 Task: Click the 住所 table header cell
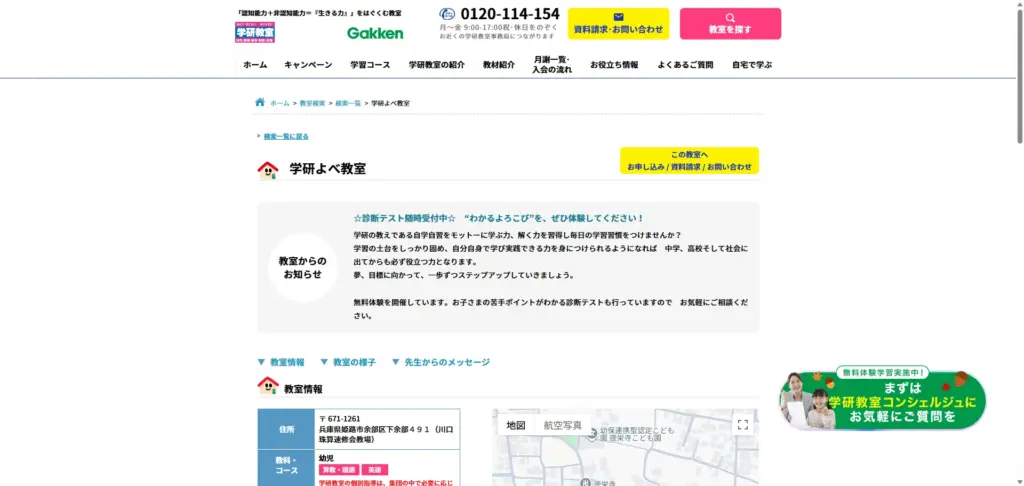(x=286, y=429)
